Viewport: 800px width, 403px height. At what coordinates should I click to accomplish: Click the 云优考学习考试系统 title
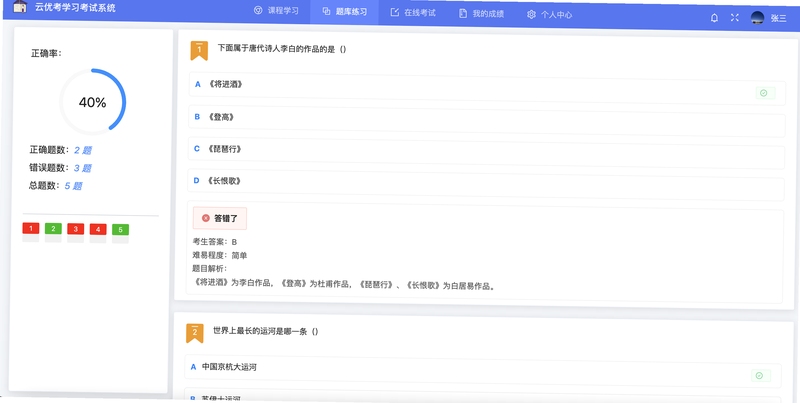coord(75,8)
